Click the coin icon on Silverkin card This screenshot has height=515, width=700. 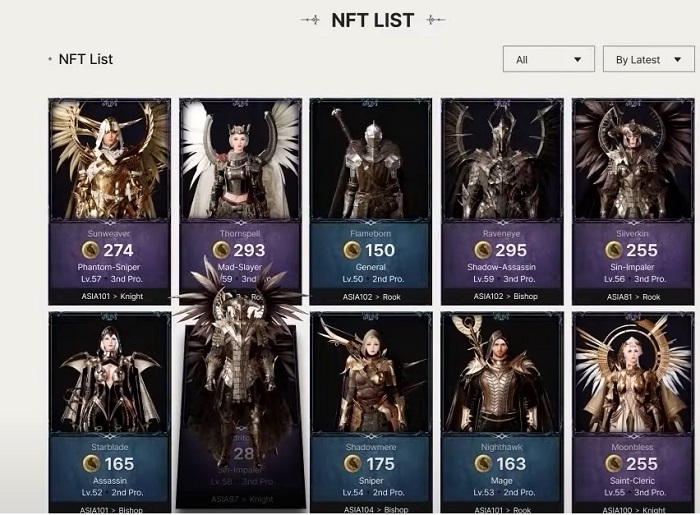coord(612,251)
